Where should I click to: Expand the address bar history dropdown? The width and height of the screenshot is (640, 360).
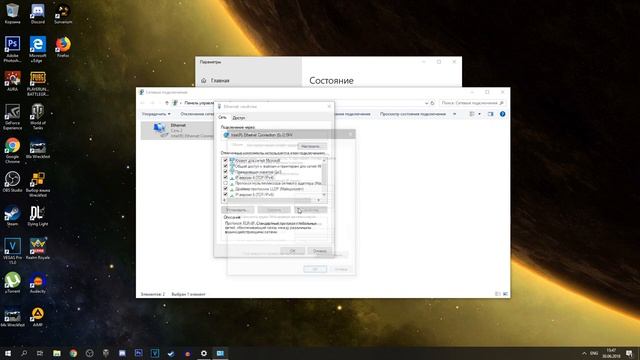[x=426, y=103]
